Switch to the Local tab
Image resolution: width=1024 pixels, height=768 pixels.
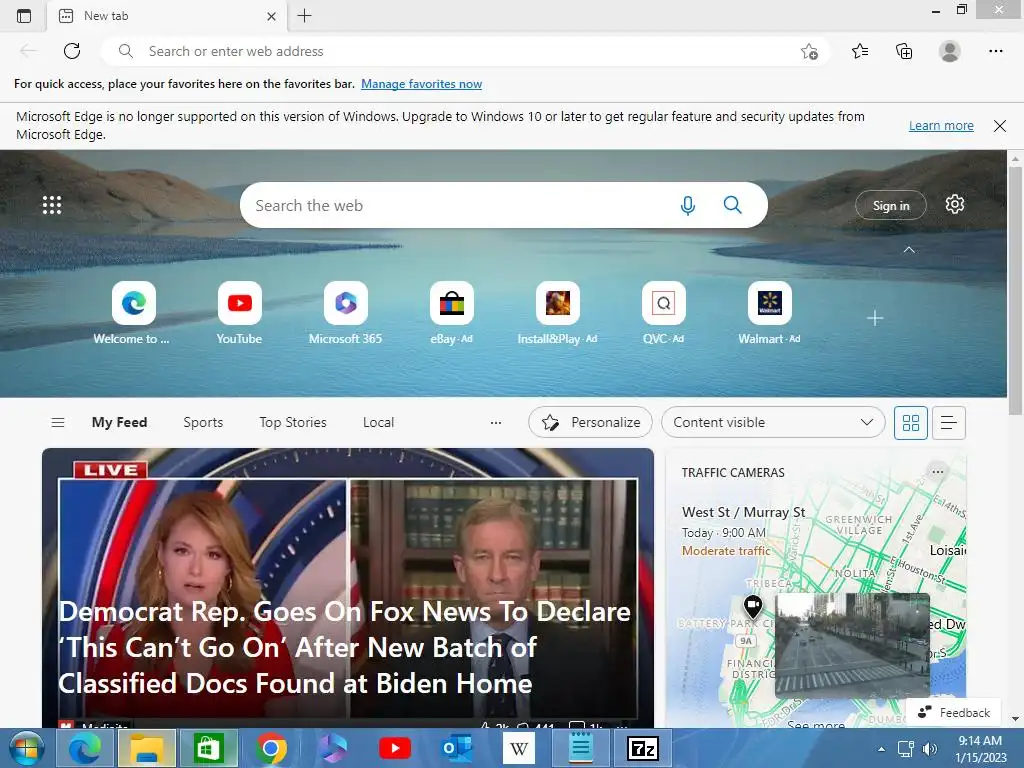coord(378,423)
